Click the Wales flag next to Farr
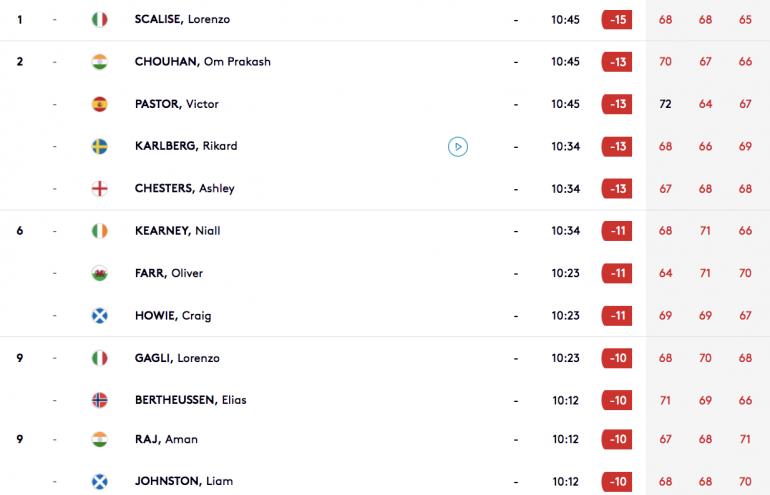This screenshot has height=495, width=770. click(x=100, y=273)
